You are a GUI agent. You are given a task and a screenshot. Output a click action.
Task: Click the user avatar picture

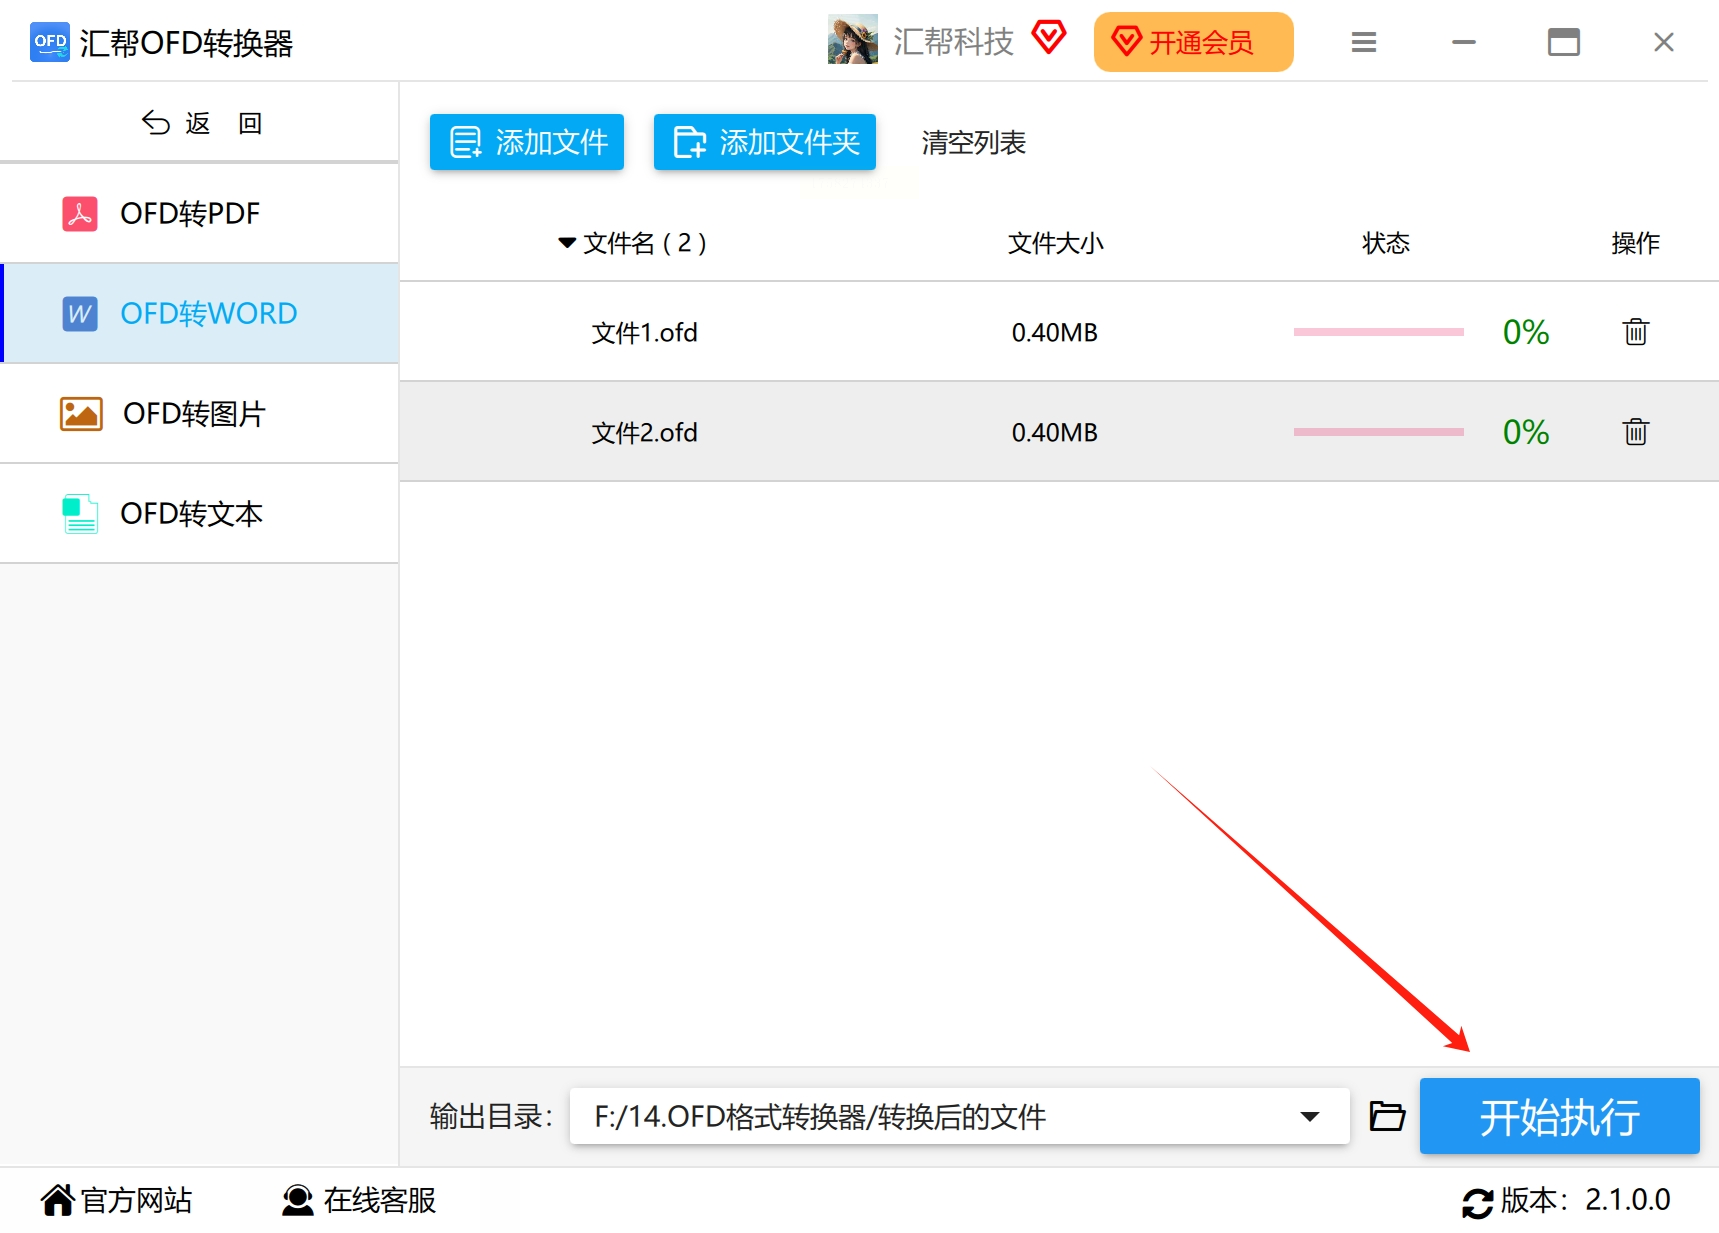click(852, 40)
